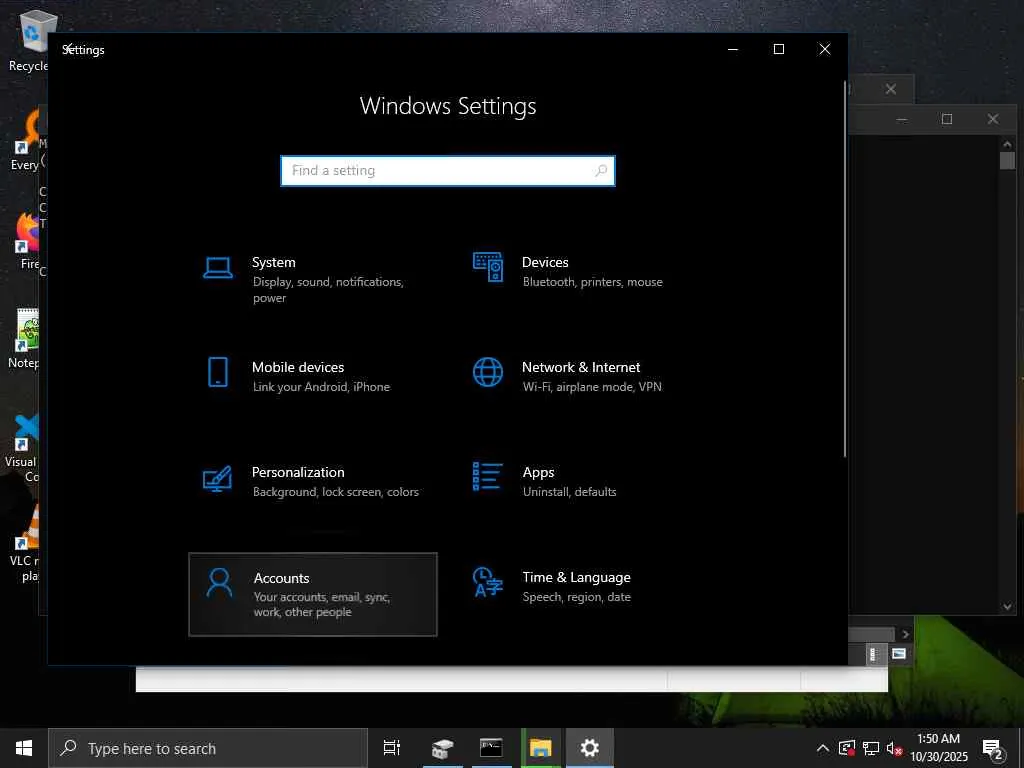The image size is (1024, 768).
Task: Click the search magnifier in Find a setting
Action: (601, 170)
